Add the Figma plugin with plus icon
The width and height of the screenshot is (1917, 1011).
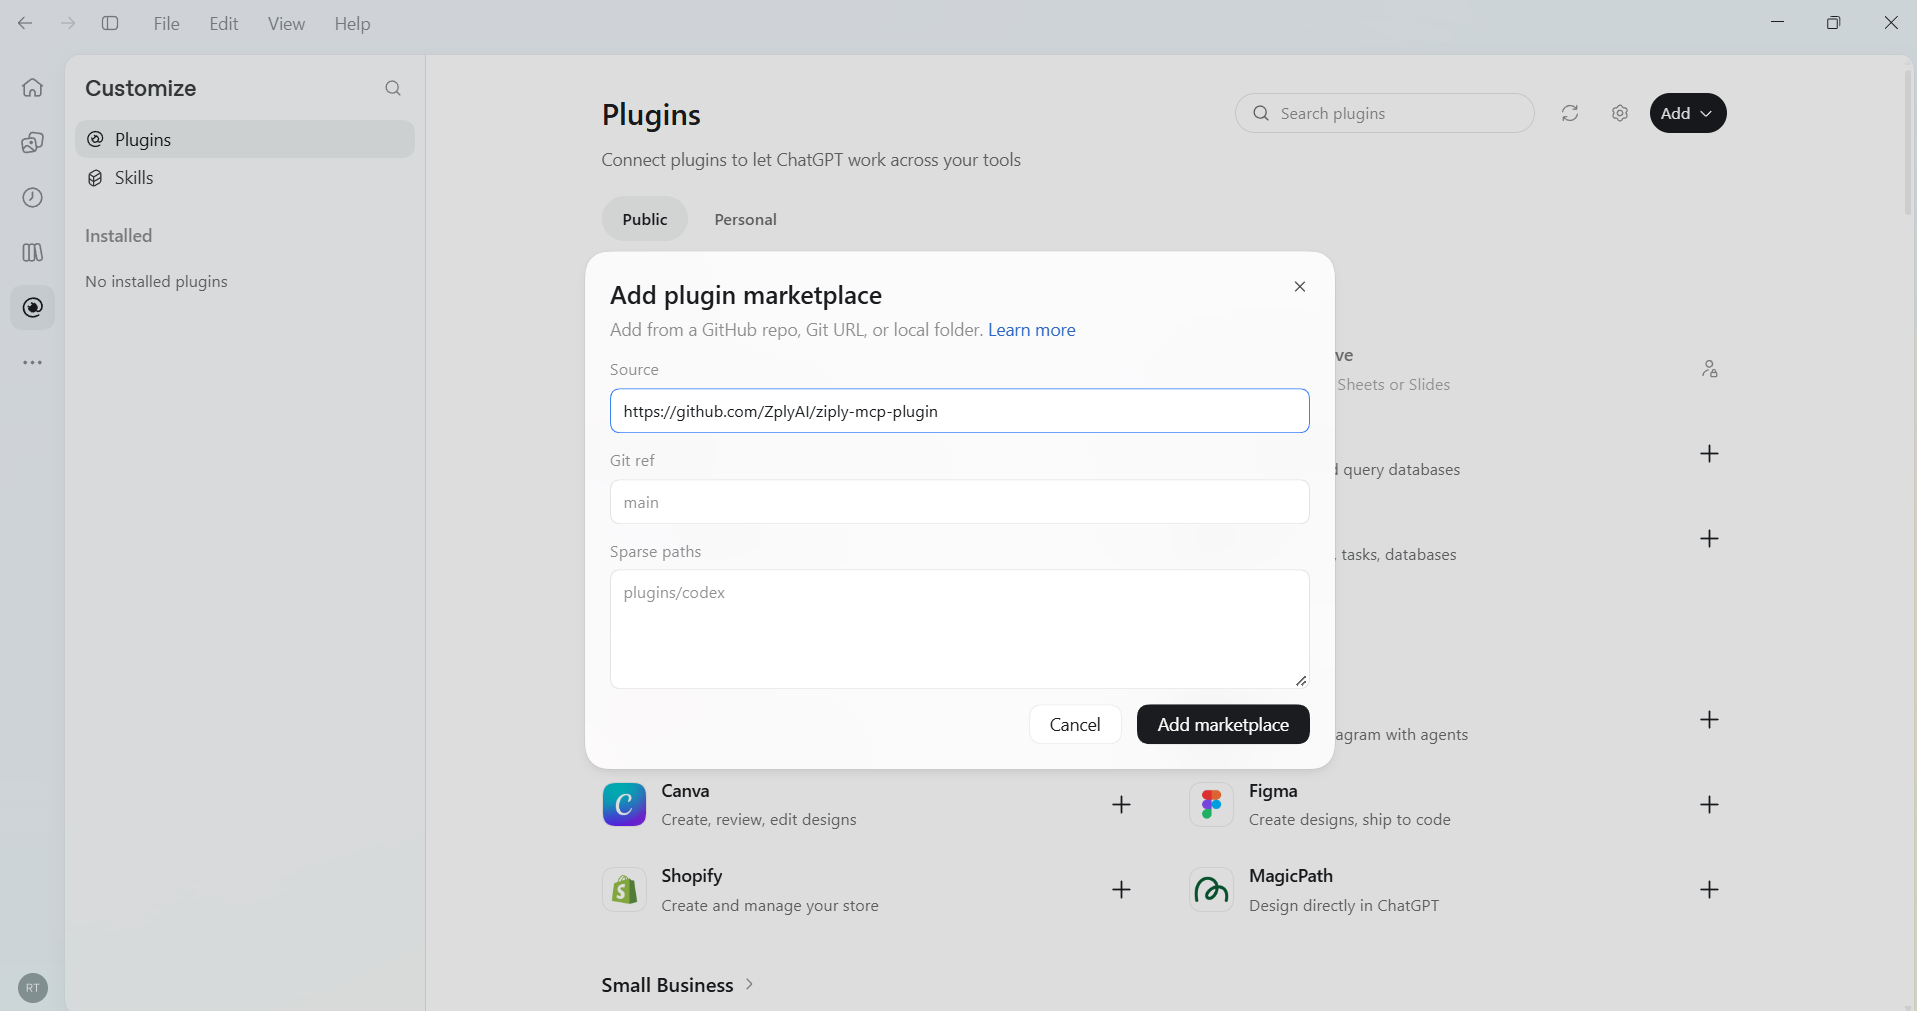pos(1710,805)
